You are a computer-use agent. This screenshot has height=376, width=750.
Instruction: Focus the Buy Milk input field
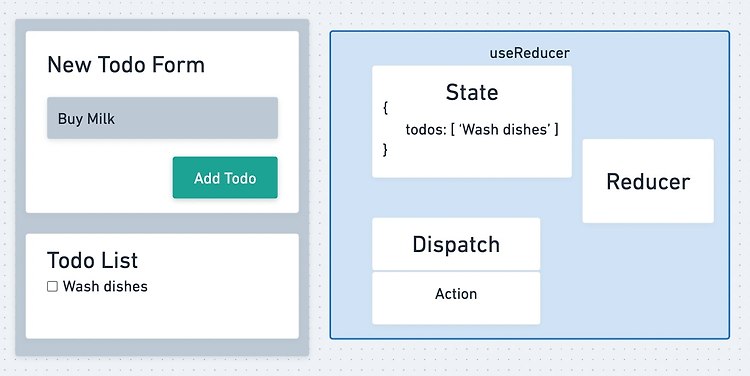162,118
